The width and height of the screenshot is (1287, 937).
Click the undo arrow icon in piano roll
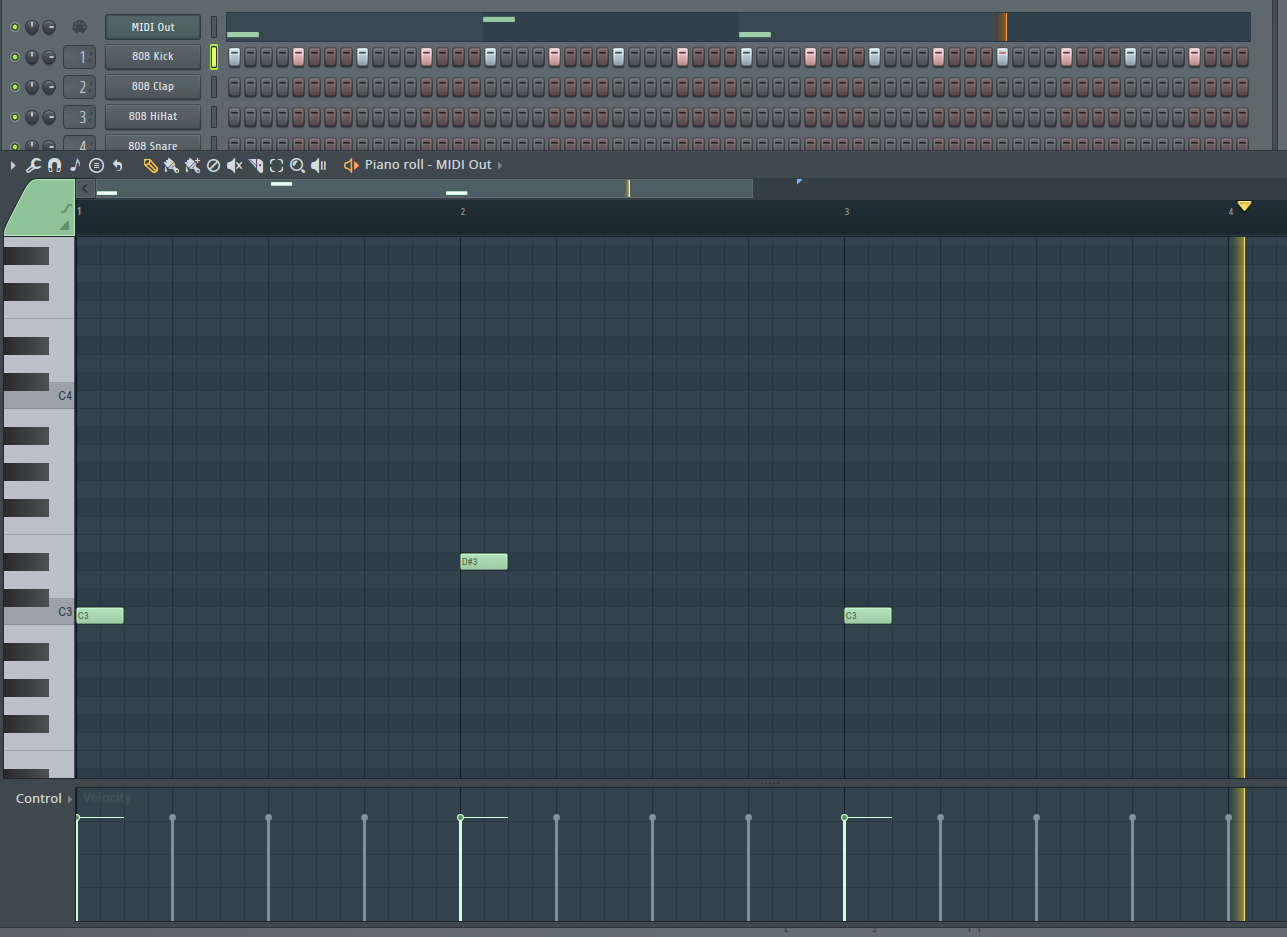tap(117, 165)
